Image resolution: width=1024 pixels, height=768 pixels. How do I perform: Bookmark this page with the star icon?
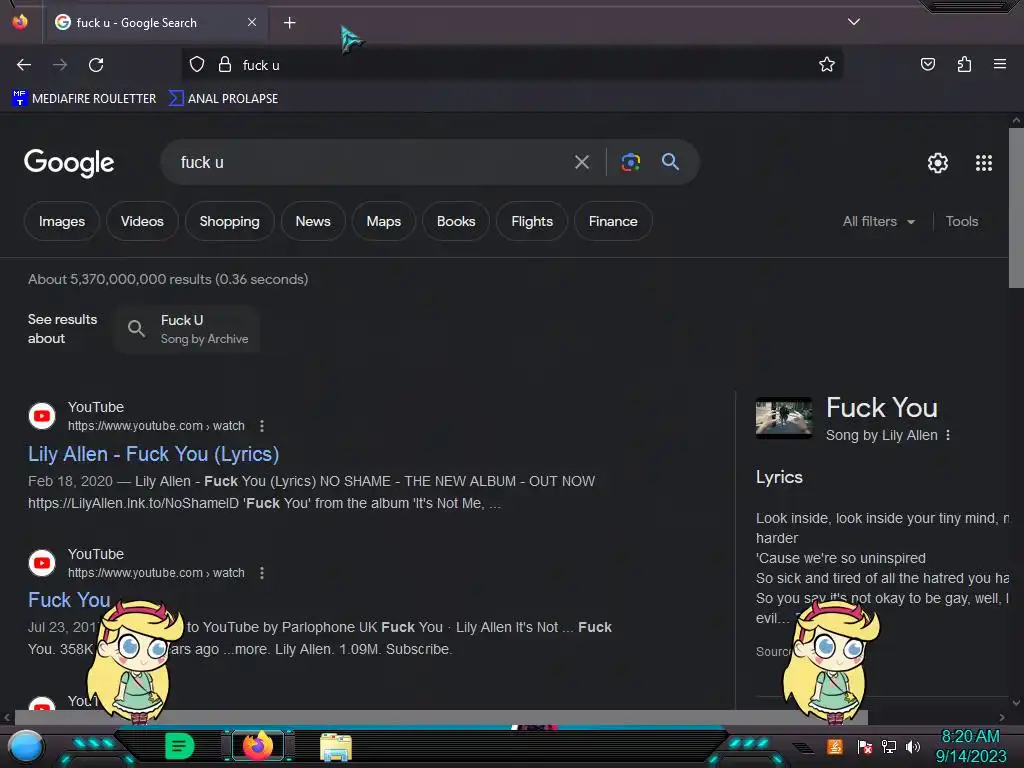tap(827, 65)
